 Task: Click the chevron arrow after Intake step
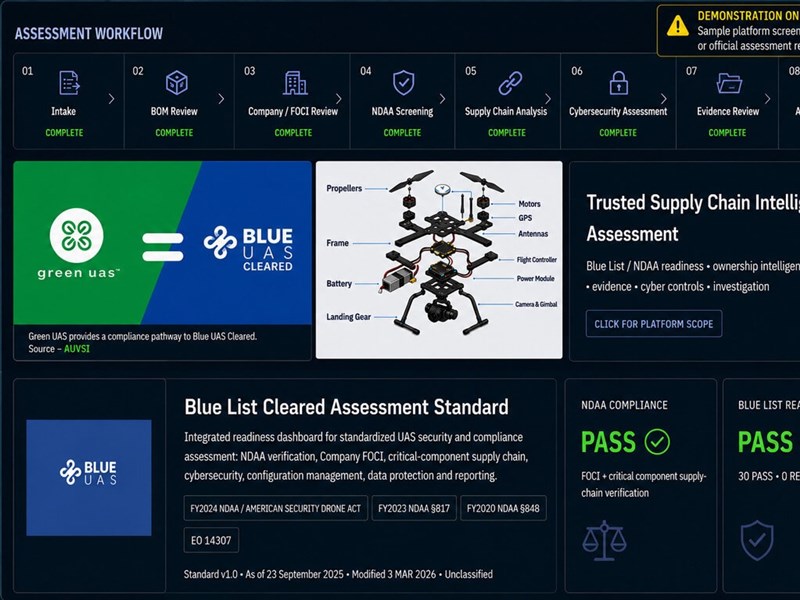pos(112,99)
